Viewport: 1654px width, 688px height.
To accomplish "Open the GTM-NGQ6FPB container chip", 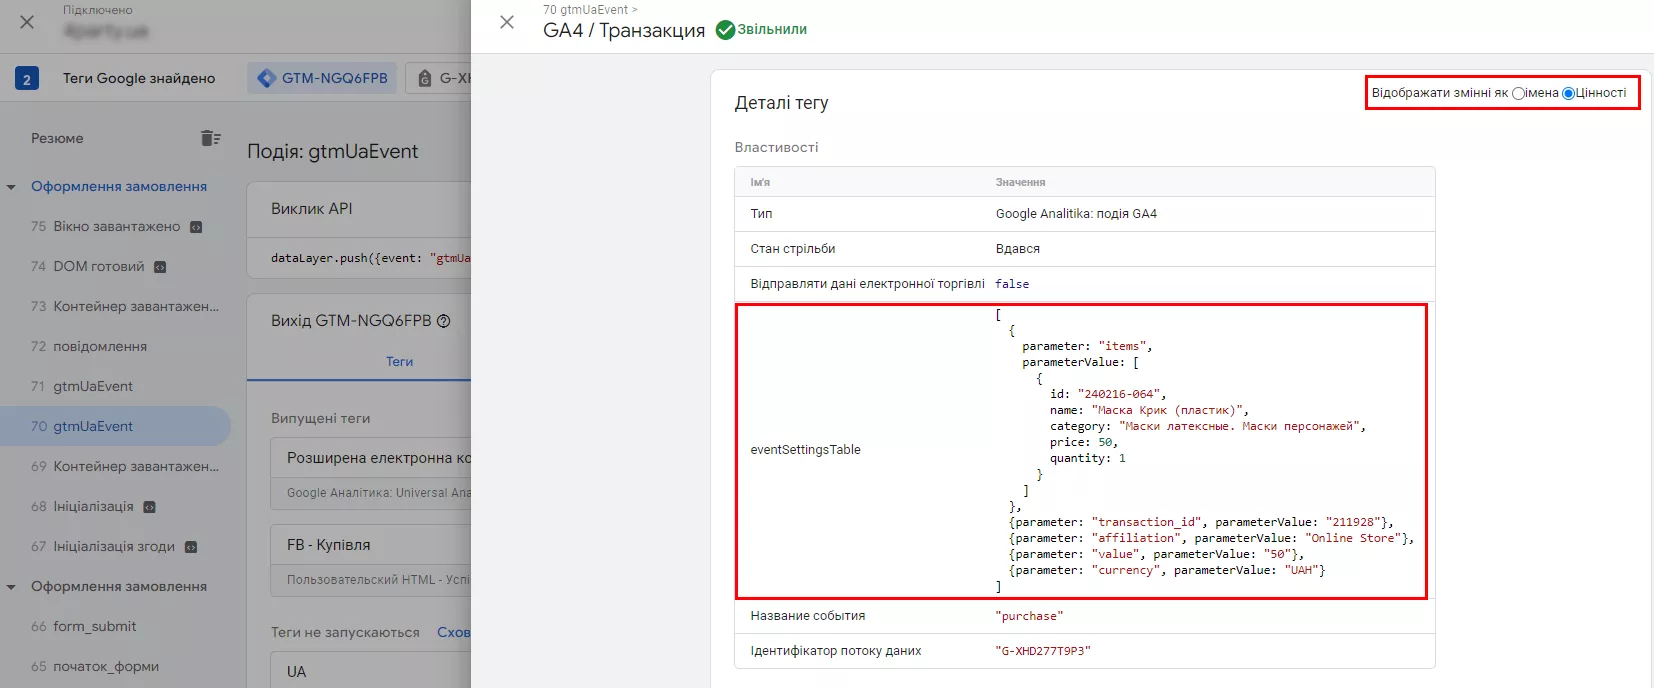I will 322,78.
